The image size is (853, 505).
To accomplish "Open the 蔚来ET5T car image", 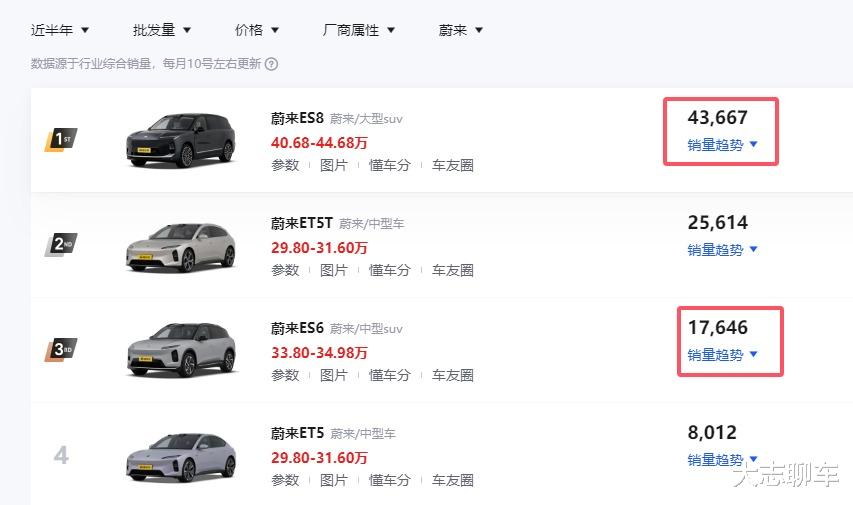I will pyautogui.click(x=180, y=246).
